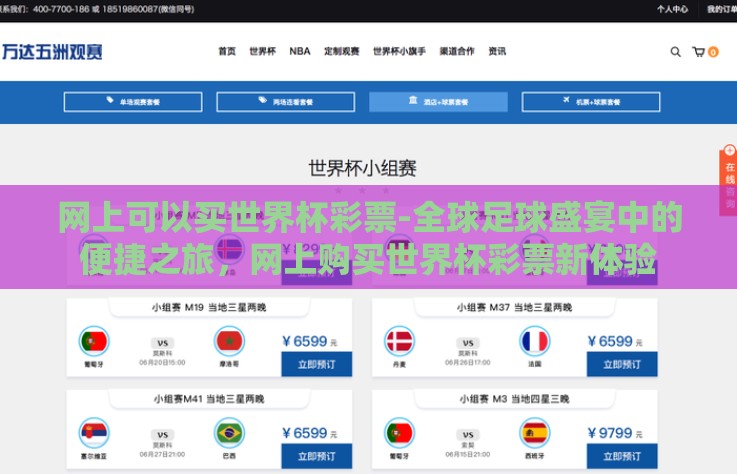Image resolution: width=737 pixels, height=474 pixels.
Task: Switch to the 酒店+球票套餐 tab
Action: click(438, 102)
